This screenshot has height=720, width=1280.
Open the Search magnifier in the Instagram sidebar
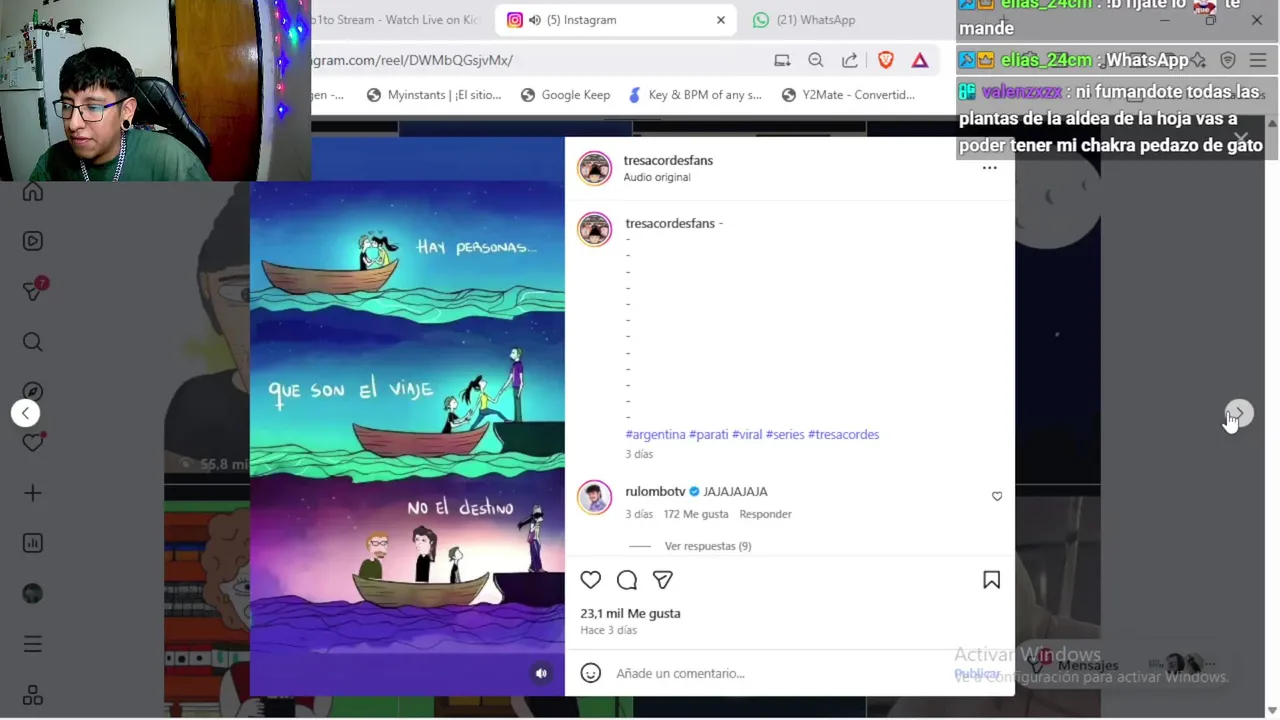tap(33, 342)
